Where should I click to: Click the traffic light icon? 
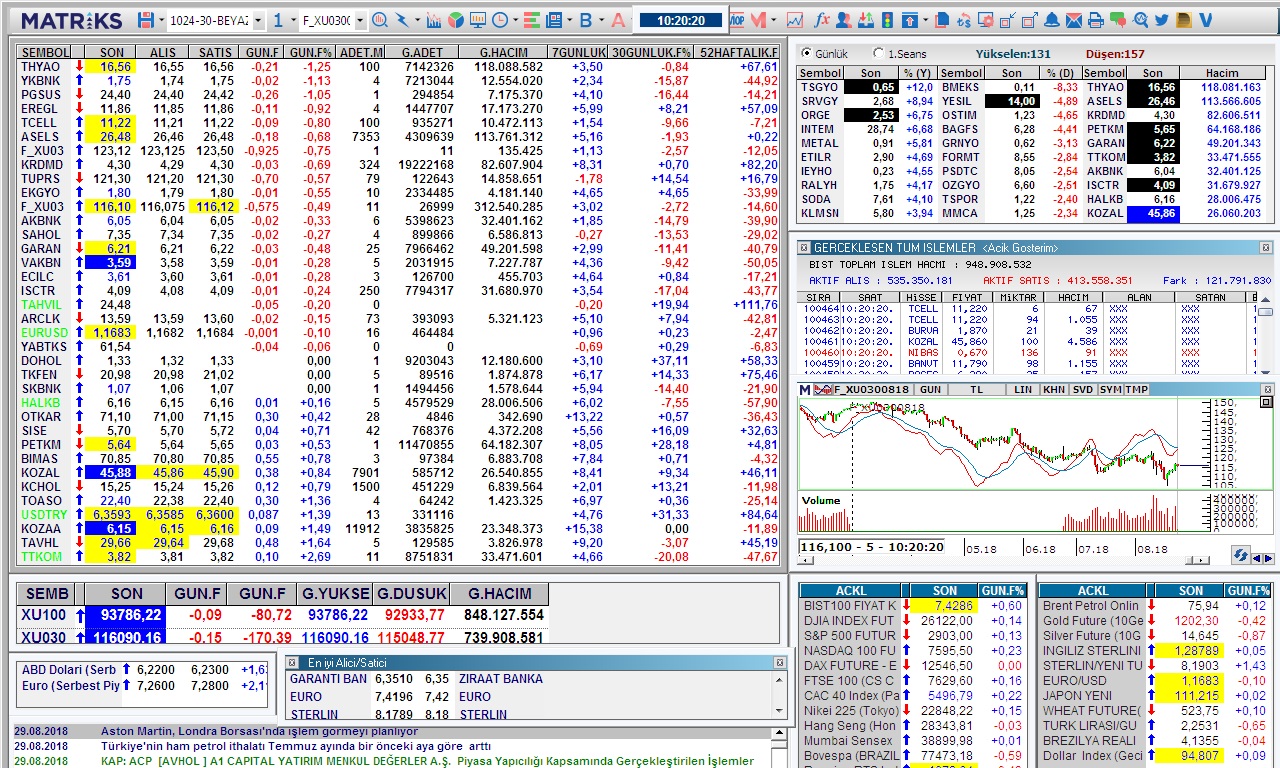coord(887,20)
